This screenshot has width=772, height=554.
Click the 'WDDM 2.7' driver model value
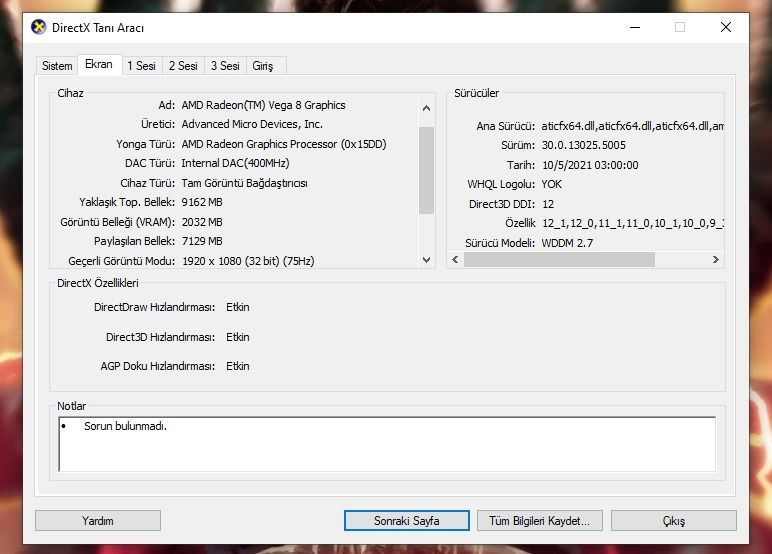coord(567,243)
